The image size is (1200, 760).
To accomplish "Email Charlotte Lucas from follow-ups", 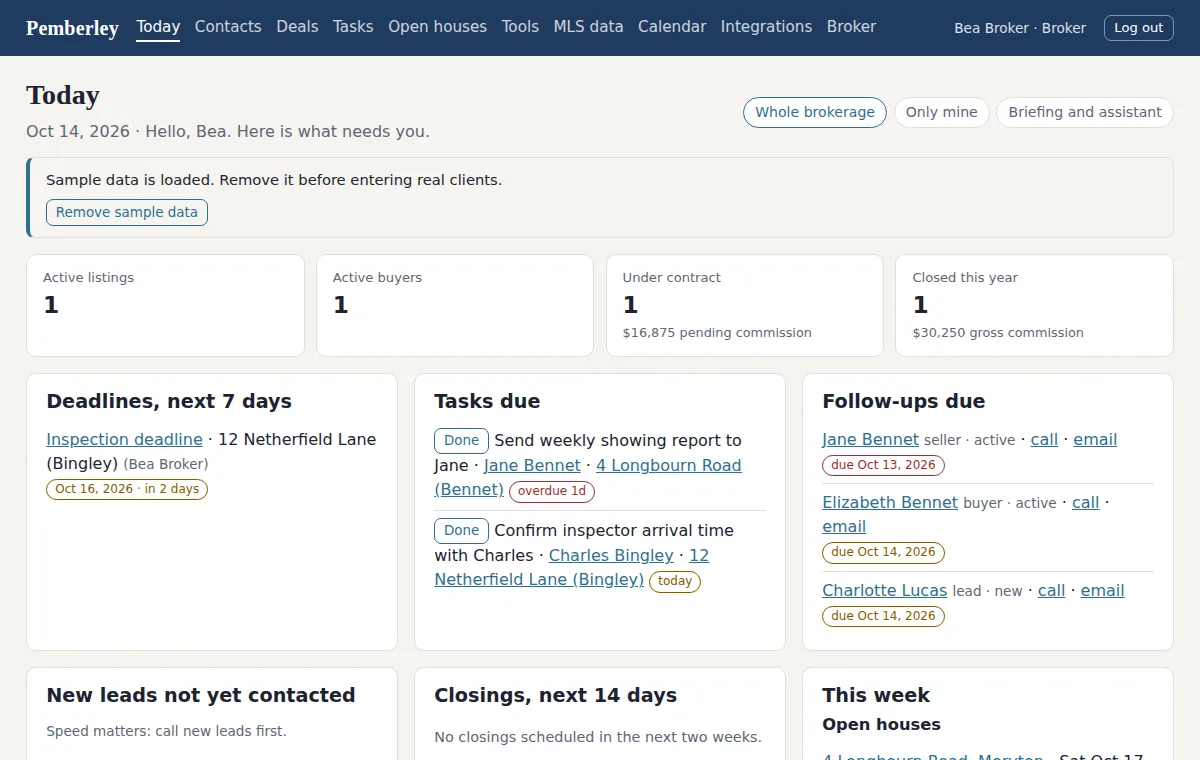I will tap(1102, 590).
